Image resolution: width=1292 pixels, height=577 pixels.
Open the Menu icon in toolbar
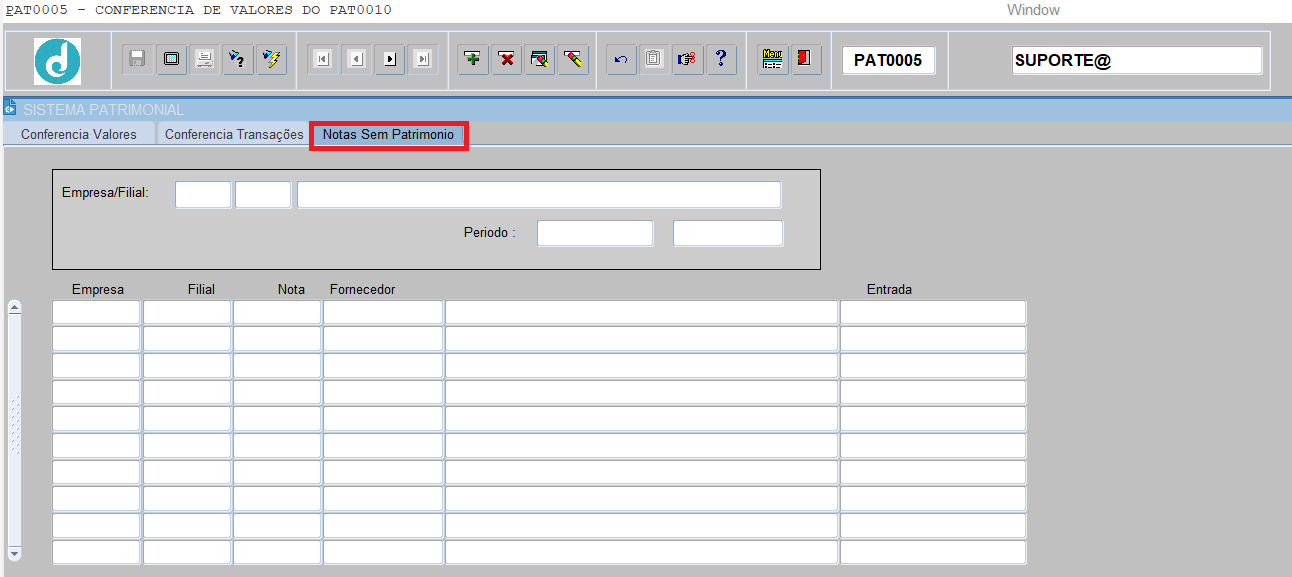[x=771, y=59]
